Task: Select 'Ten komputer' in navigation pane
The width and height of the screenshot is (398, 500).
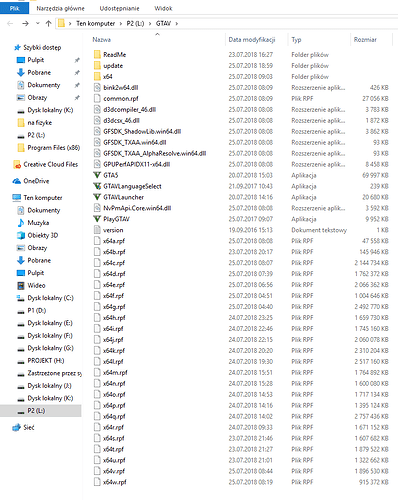Action: click(x=43, y=198)
